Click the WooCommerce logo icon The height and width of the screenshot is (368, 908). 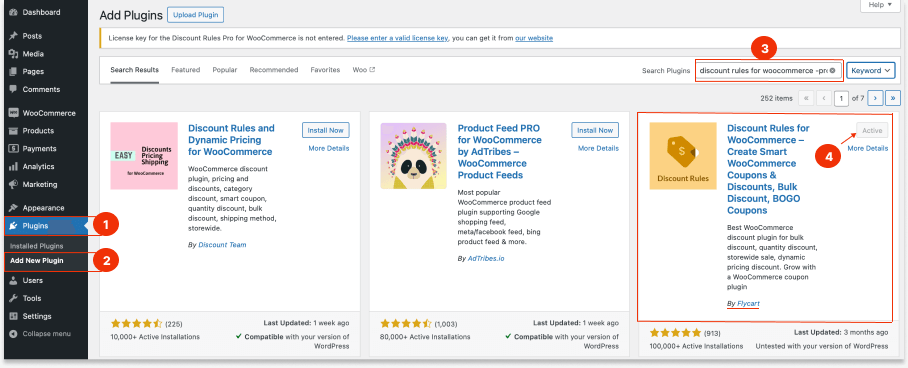click(x=13, y=113)
